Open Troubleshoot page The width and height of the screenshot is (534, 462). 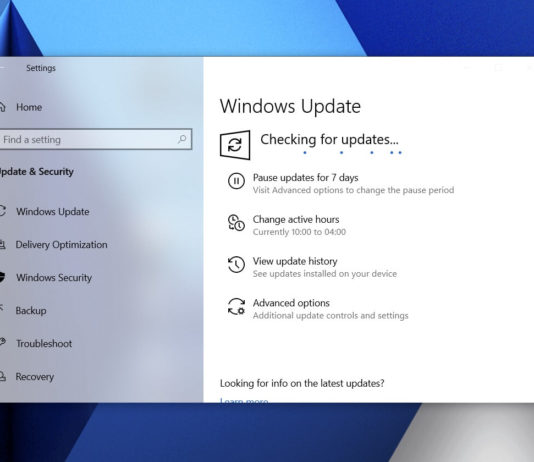[x=44, y=344]
